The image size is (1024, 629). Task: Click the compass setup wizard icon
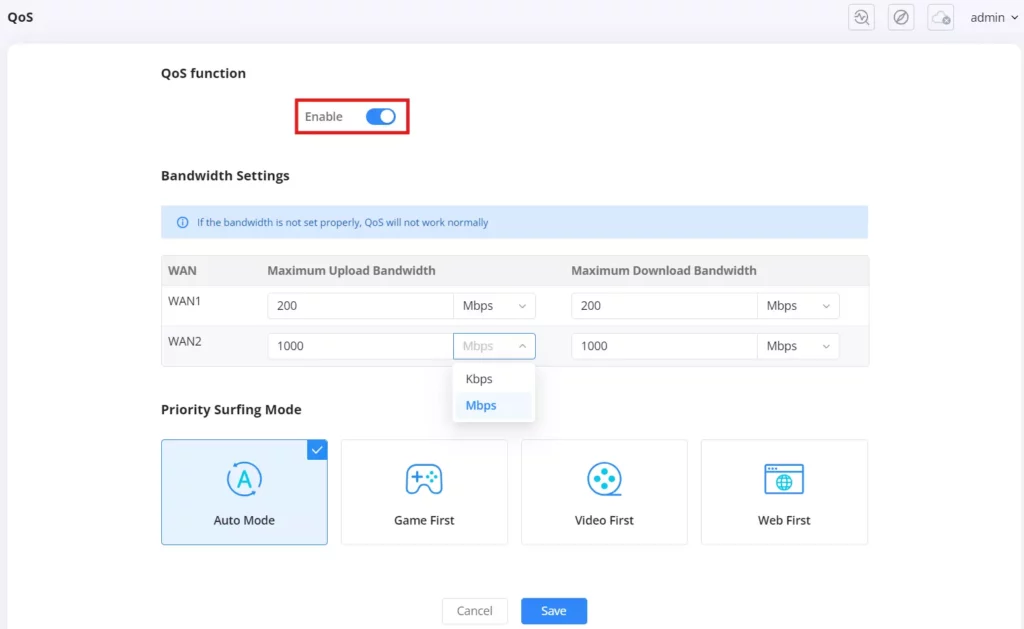click(901, 18)
